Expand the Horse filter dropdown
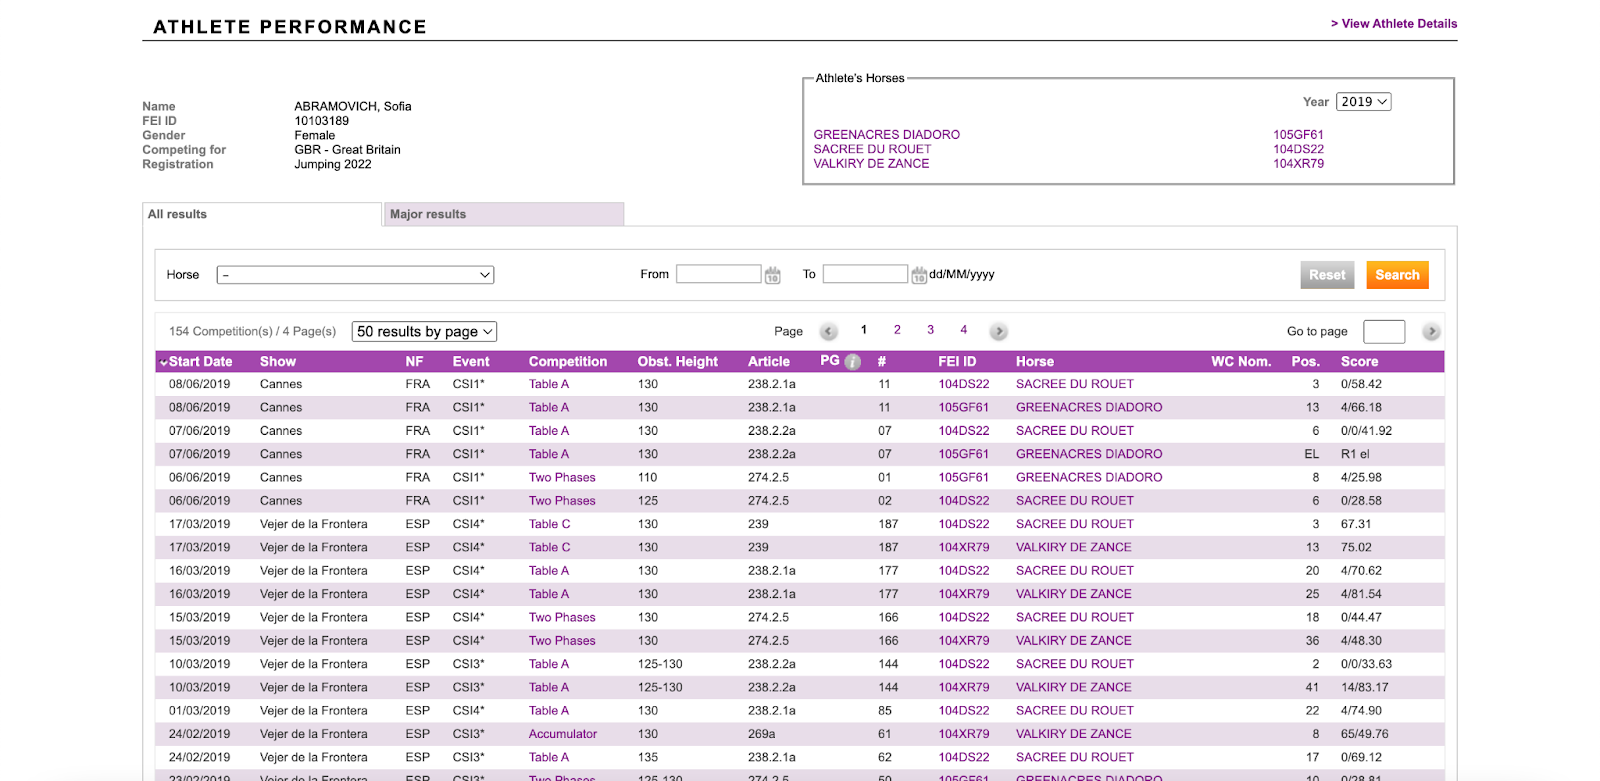The height and width of the screenshot is (781, 1600). tap(355, 275)
